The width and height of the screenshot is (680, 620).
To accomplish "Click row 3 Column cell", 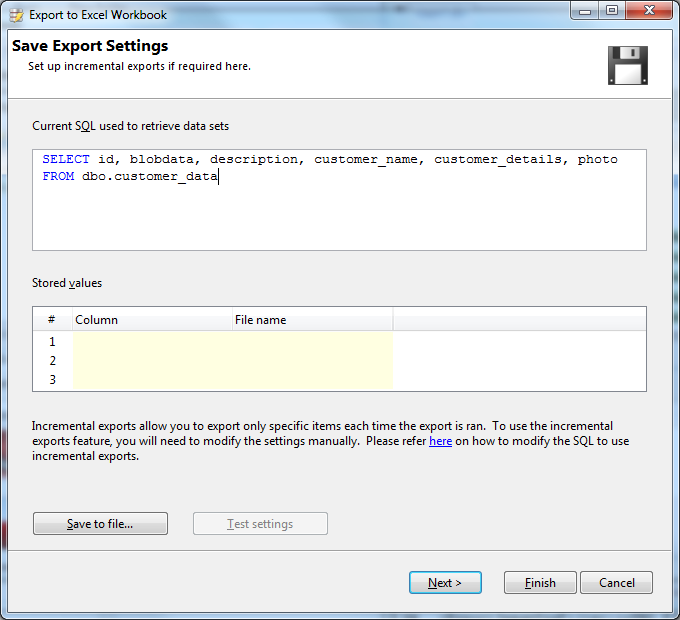I will [x=152, y=380].
